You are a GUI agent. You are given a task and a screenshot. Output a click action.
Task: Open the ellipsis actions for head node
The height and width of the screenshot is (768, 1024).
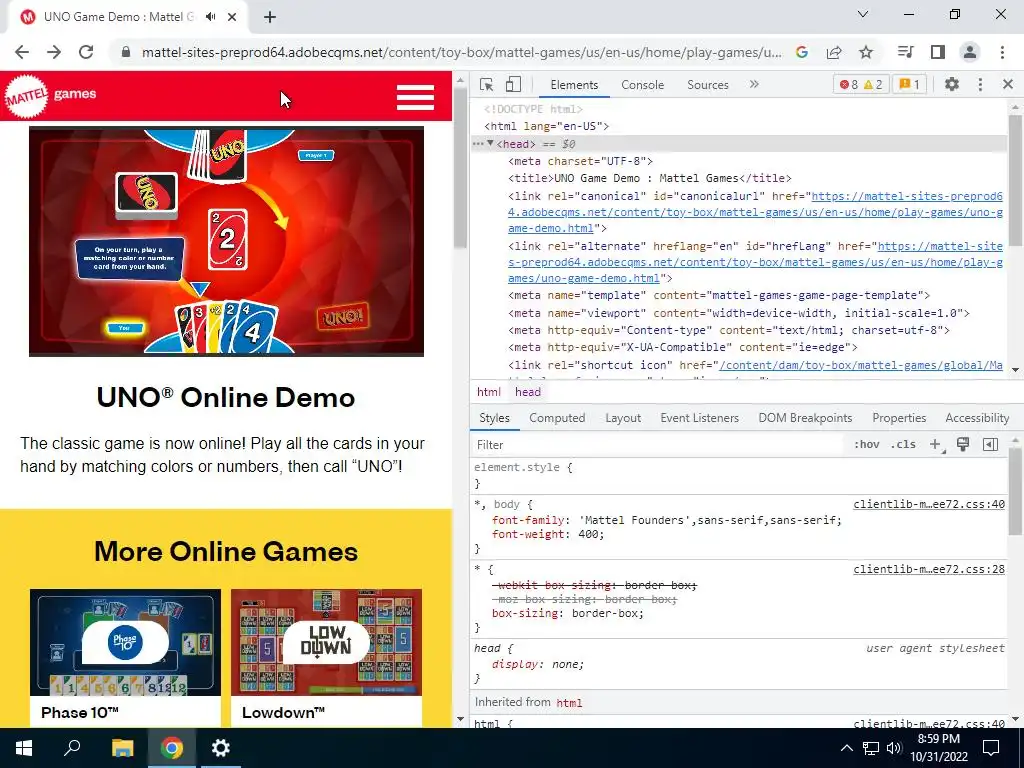pyautogui.click(x=477, y=144)
